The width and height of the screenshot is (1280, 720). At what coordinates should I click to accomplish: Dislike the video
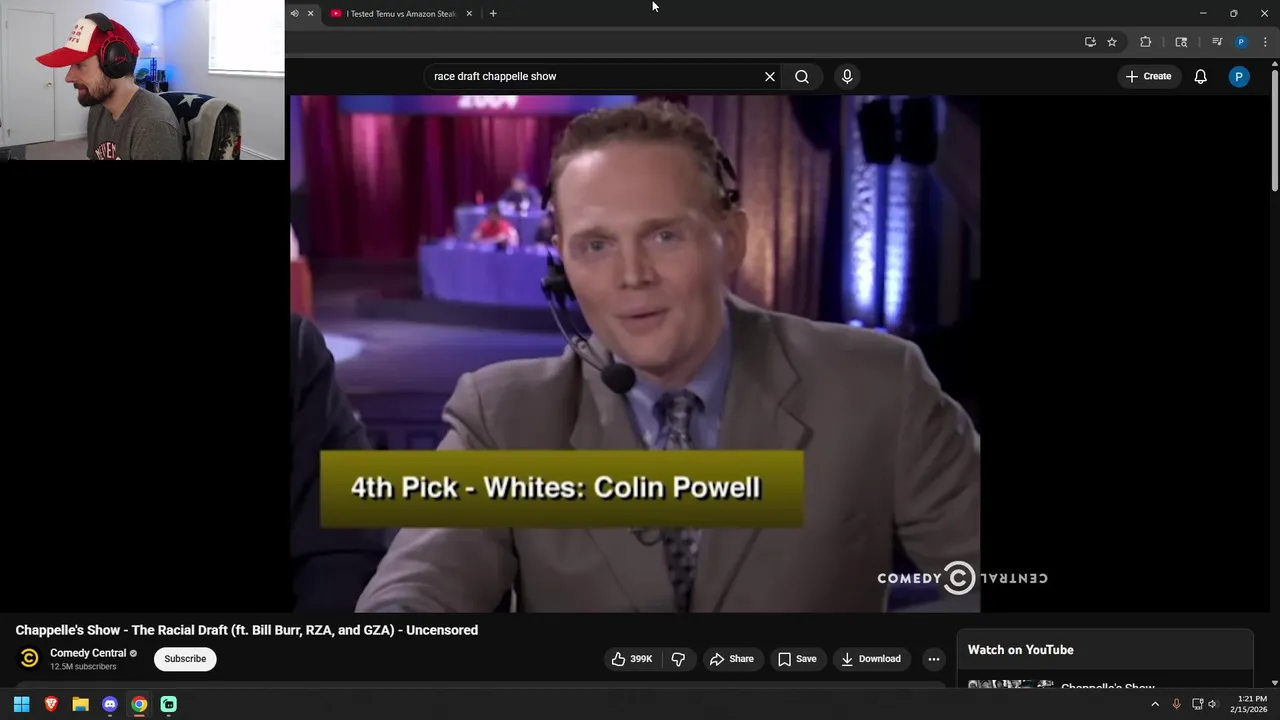pos(678,659)
